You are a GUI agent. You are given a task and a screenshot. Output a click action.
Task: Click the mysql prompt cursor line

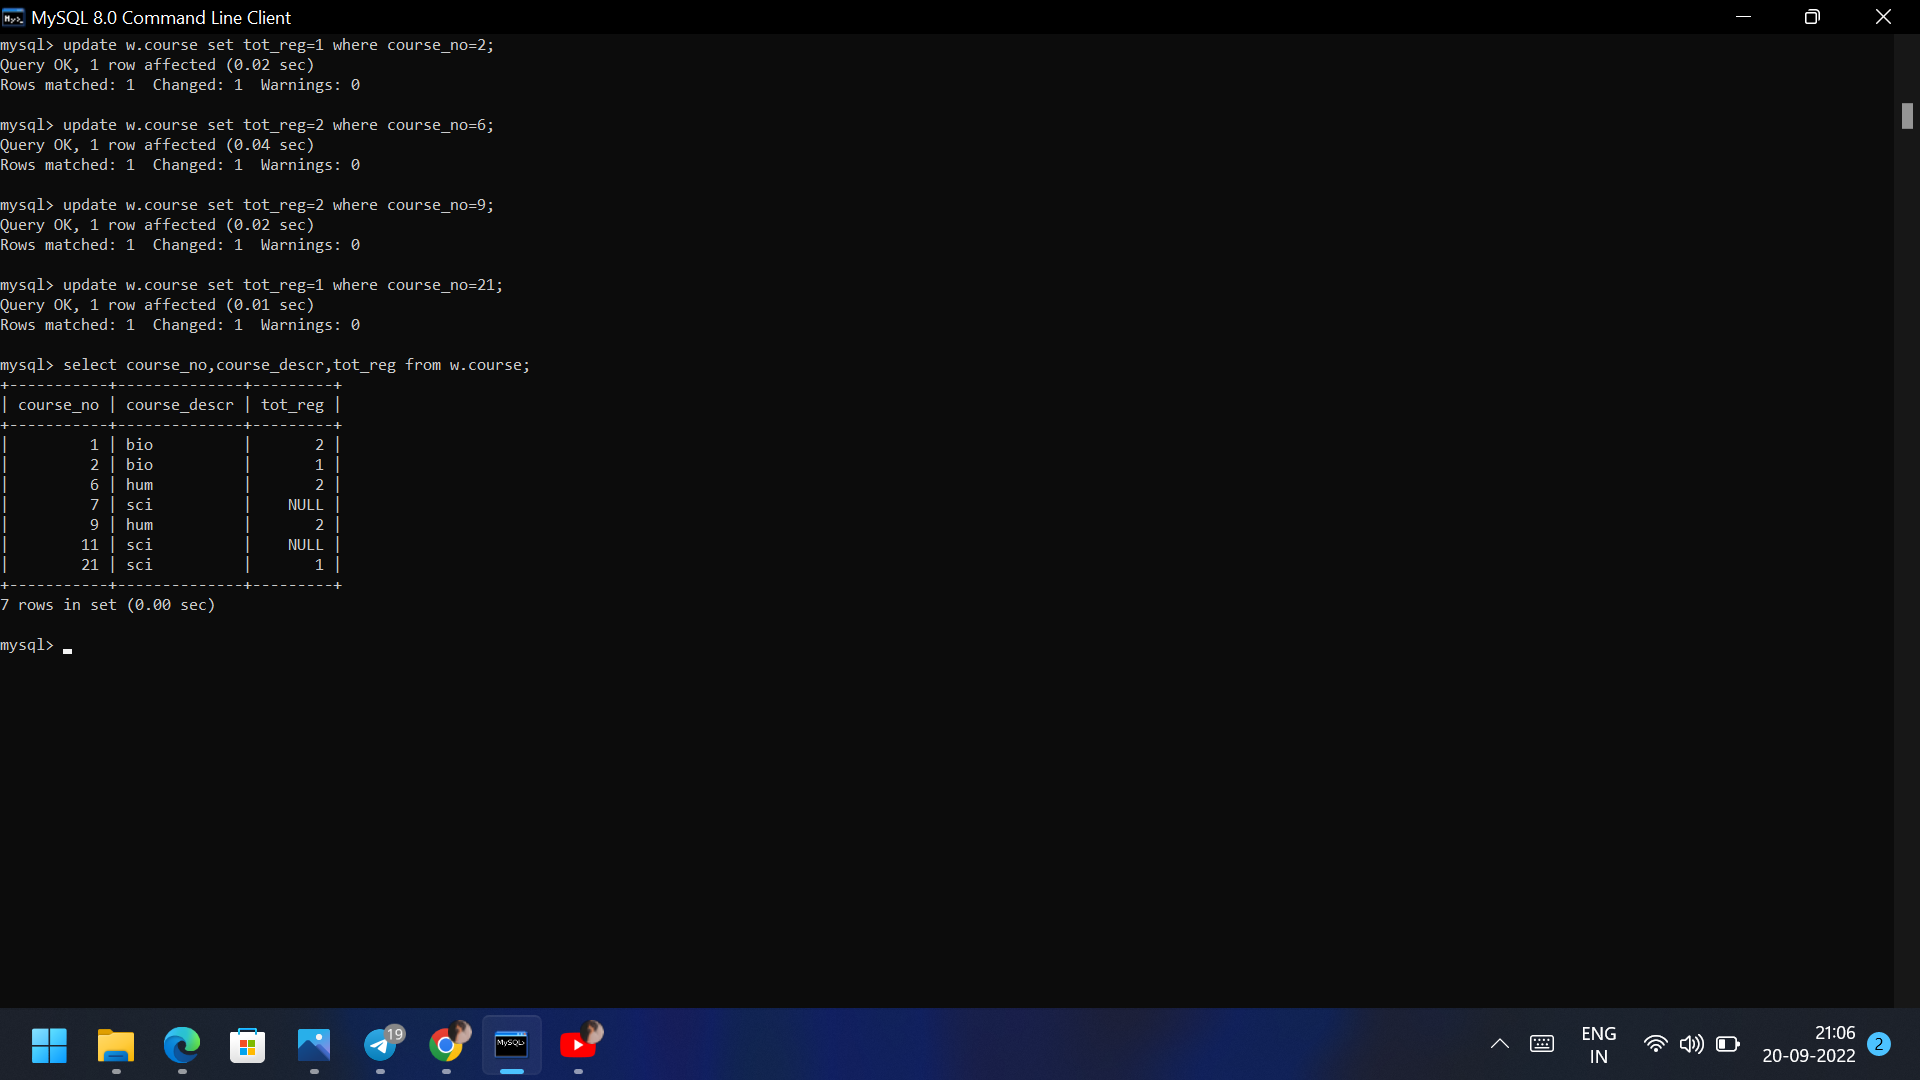[x=68, y=646]
